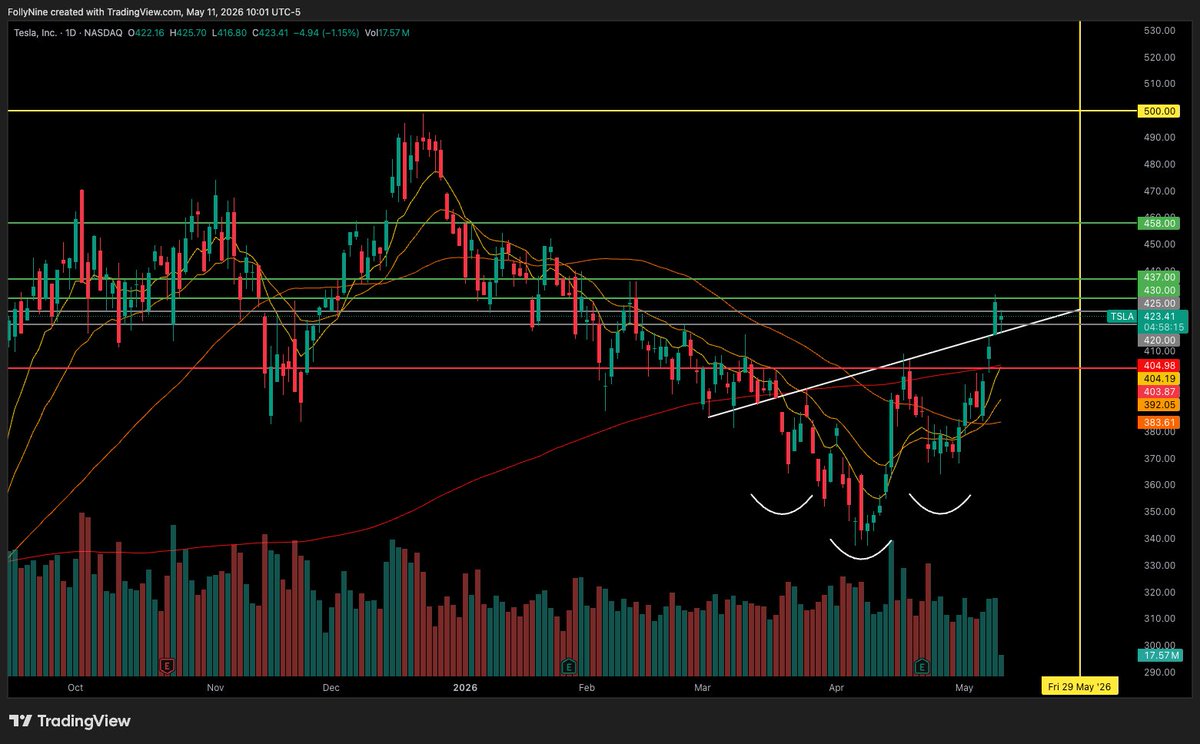Image resolution: width=1200 pixels, height=744 pixels.
Task: Click the 500.00 yellow price label
Action: [1158, 112]
